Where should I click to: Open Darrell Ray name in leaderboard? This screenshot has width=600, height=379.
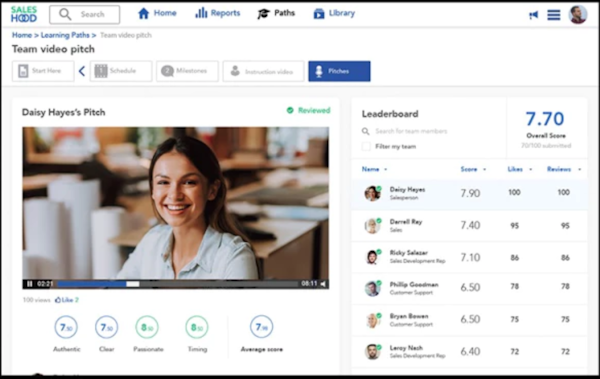[x=406, y=222]
